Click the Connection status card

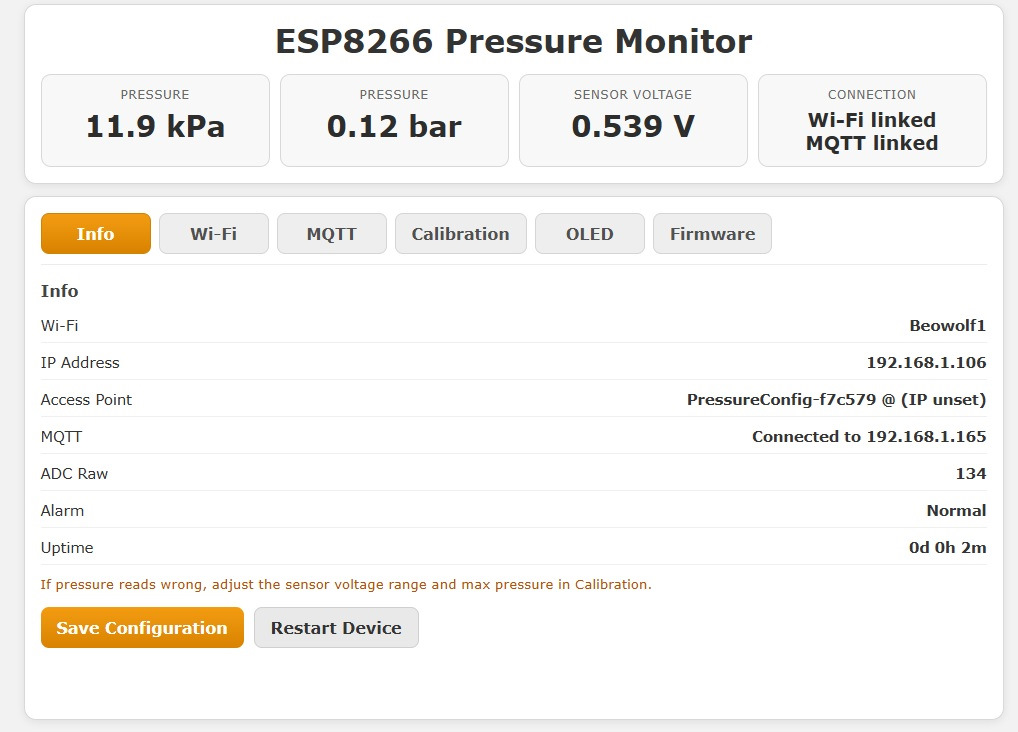(x=872, y=120)
